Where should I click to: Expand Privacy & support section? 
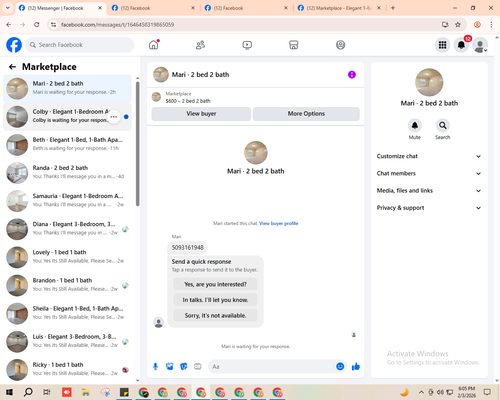coord(429,208)
